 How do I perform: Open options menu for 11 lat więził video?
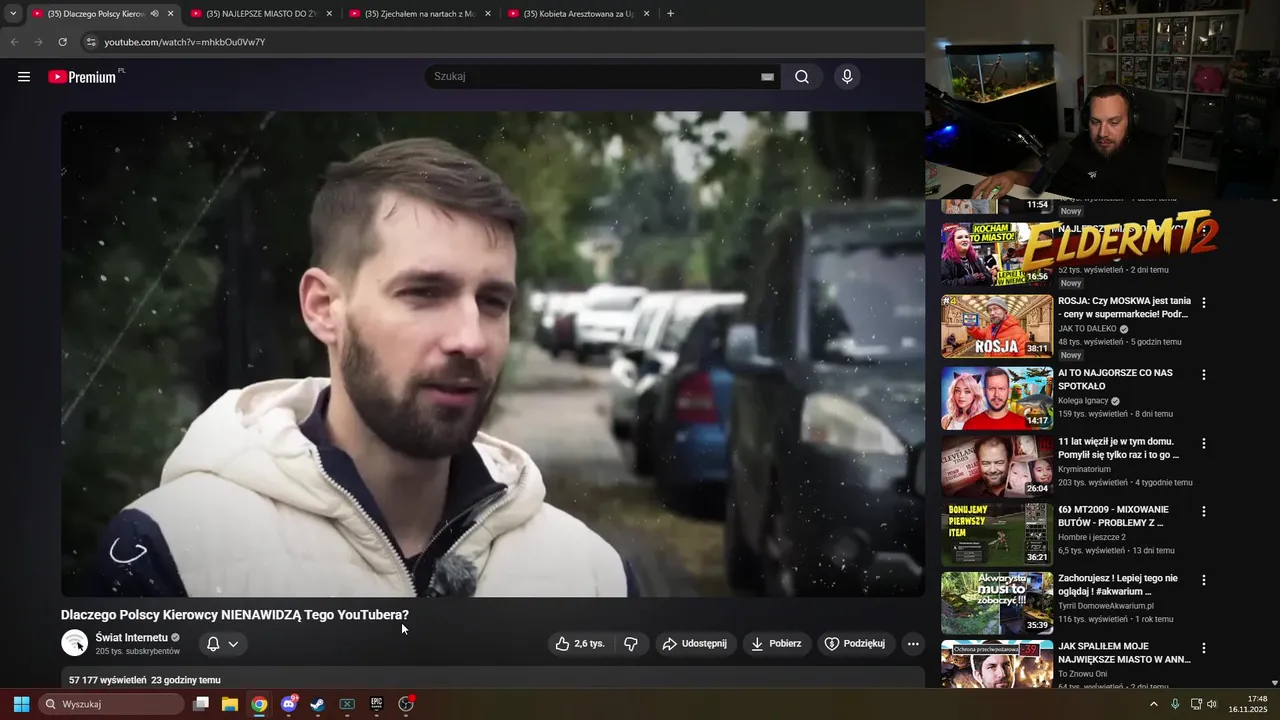pyautogui.click(x=1204, y=443)
